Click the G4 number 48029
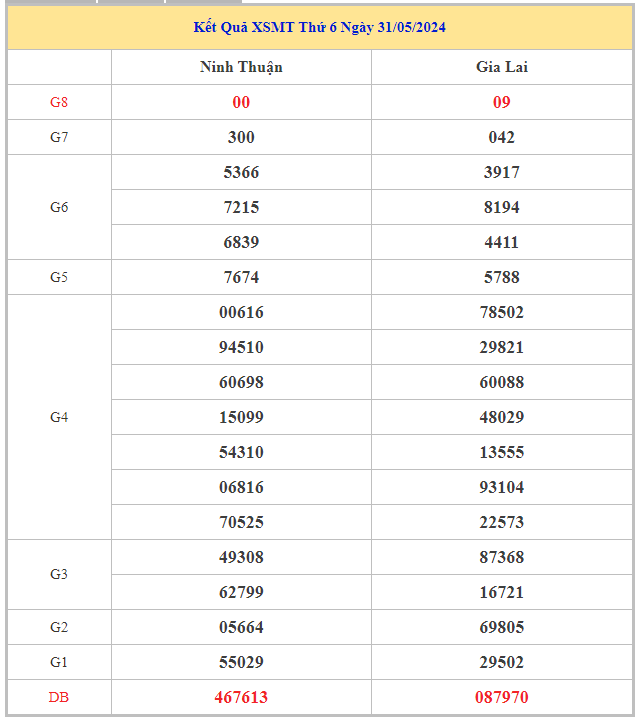 (501, 417)
